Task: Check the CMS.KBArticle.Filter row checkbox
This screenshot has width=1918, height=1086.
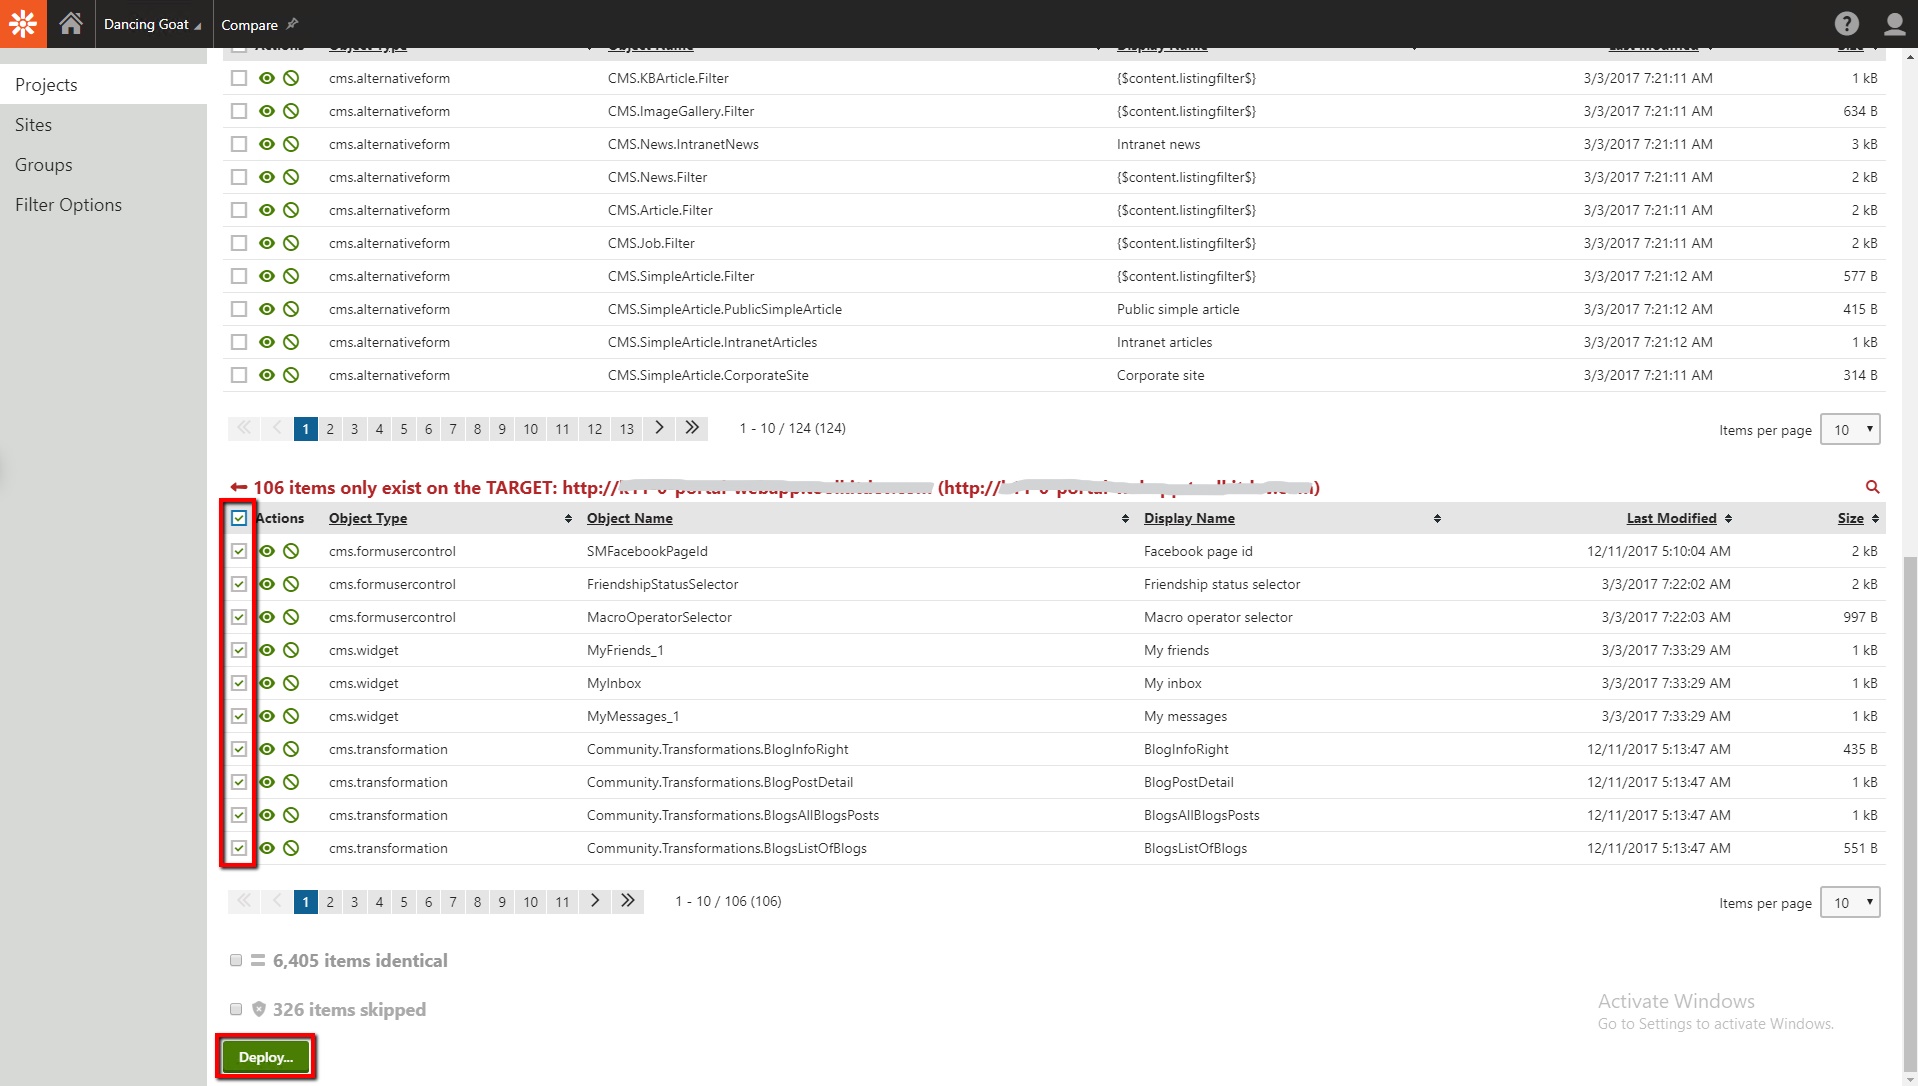Action: pyautogui.click(x=239, y=78)
